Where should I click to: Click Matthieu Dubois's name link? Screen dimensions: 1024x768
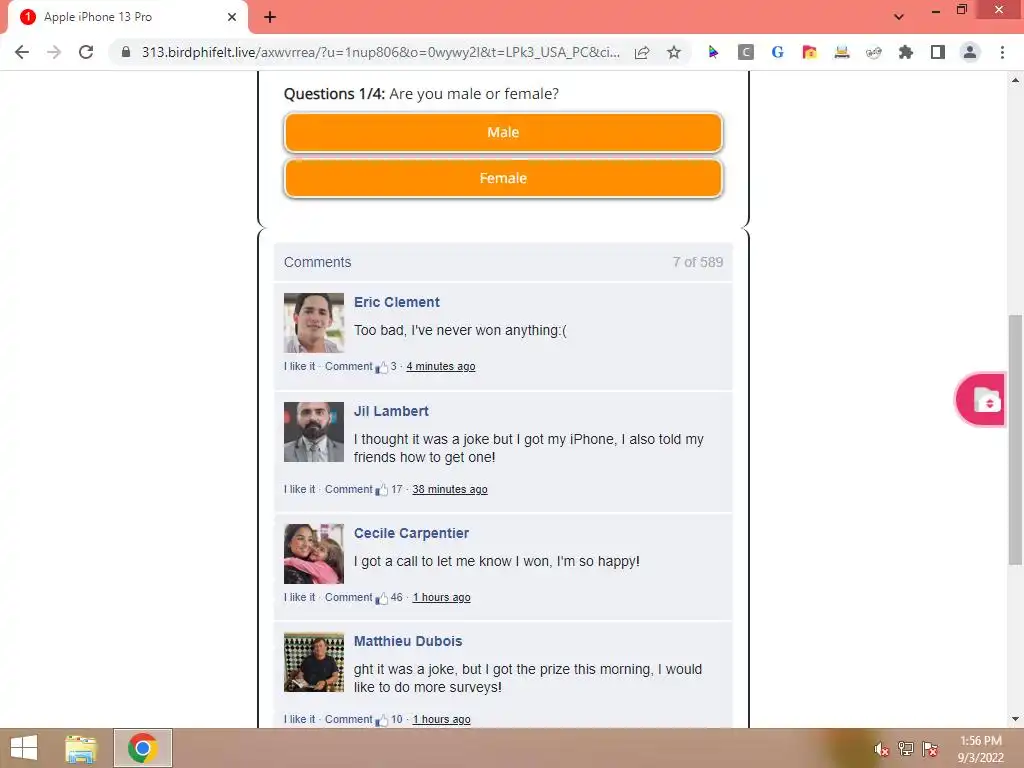(x=408, y=641)
